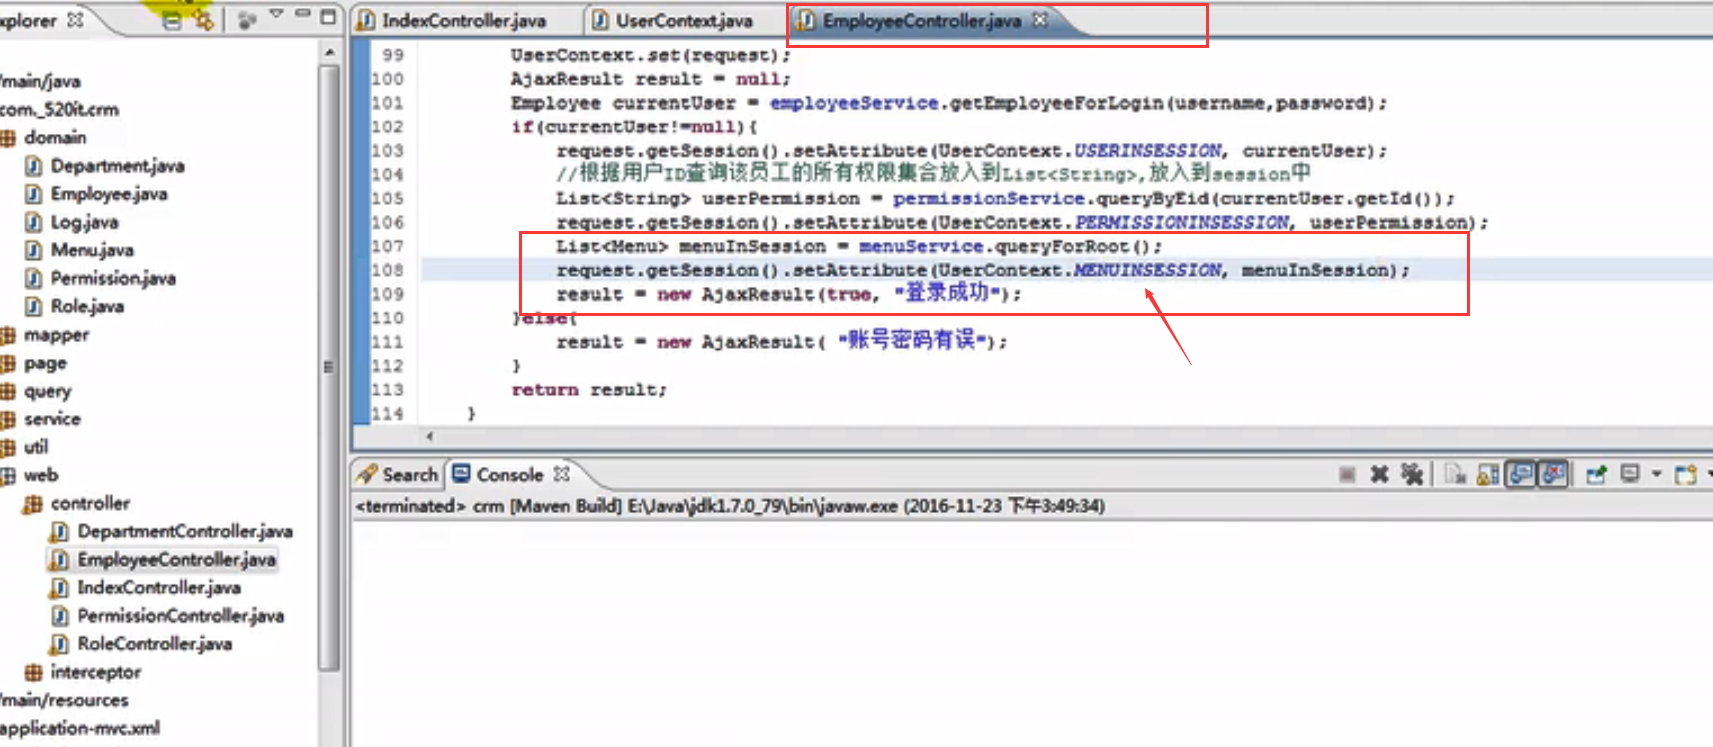Open Log.java in the domain package
This screenshot has width=1713, height=747.
point(84,222)
